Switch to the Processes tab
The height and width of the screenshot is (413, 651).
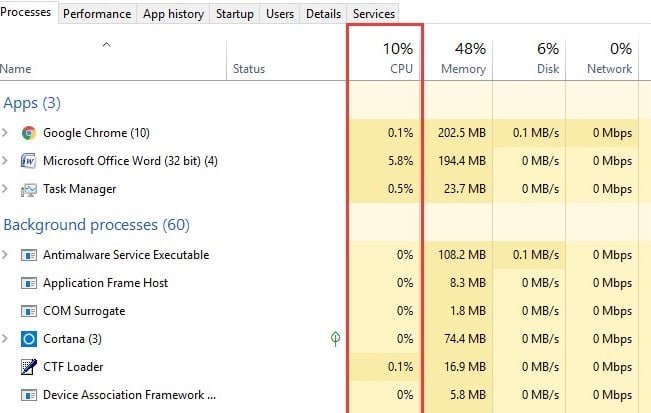tap(27, 12)
